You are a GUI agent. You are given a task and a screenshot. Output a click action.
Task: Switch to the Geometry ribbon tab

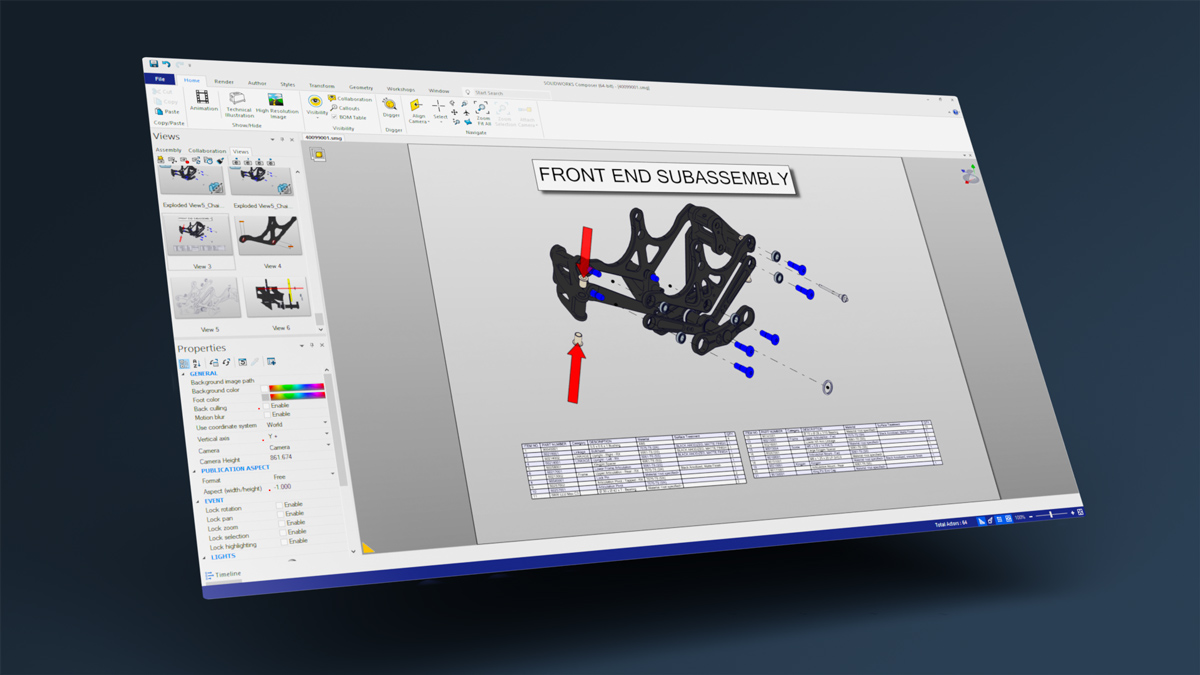click(x=360, y=87)
